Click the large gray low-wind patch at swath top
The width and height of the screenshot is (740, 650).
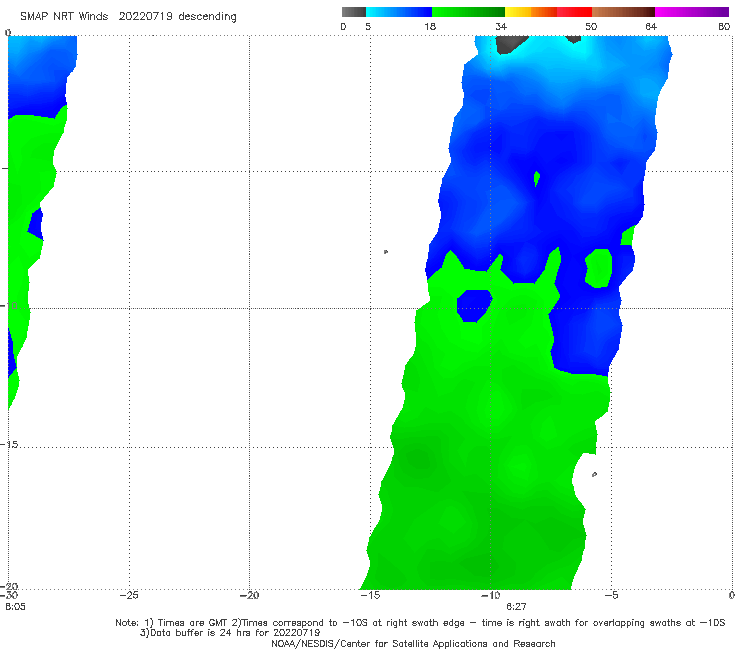coord(509,44)
